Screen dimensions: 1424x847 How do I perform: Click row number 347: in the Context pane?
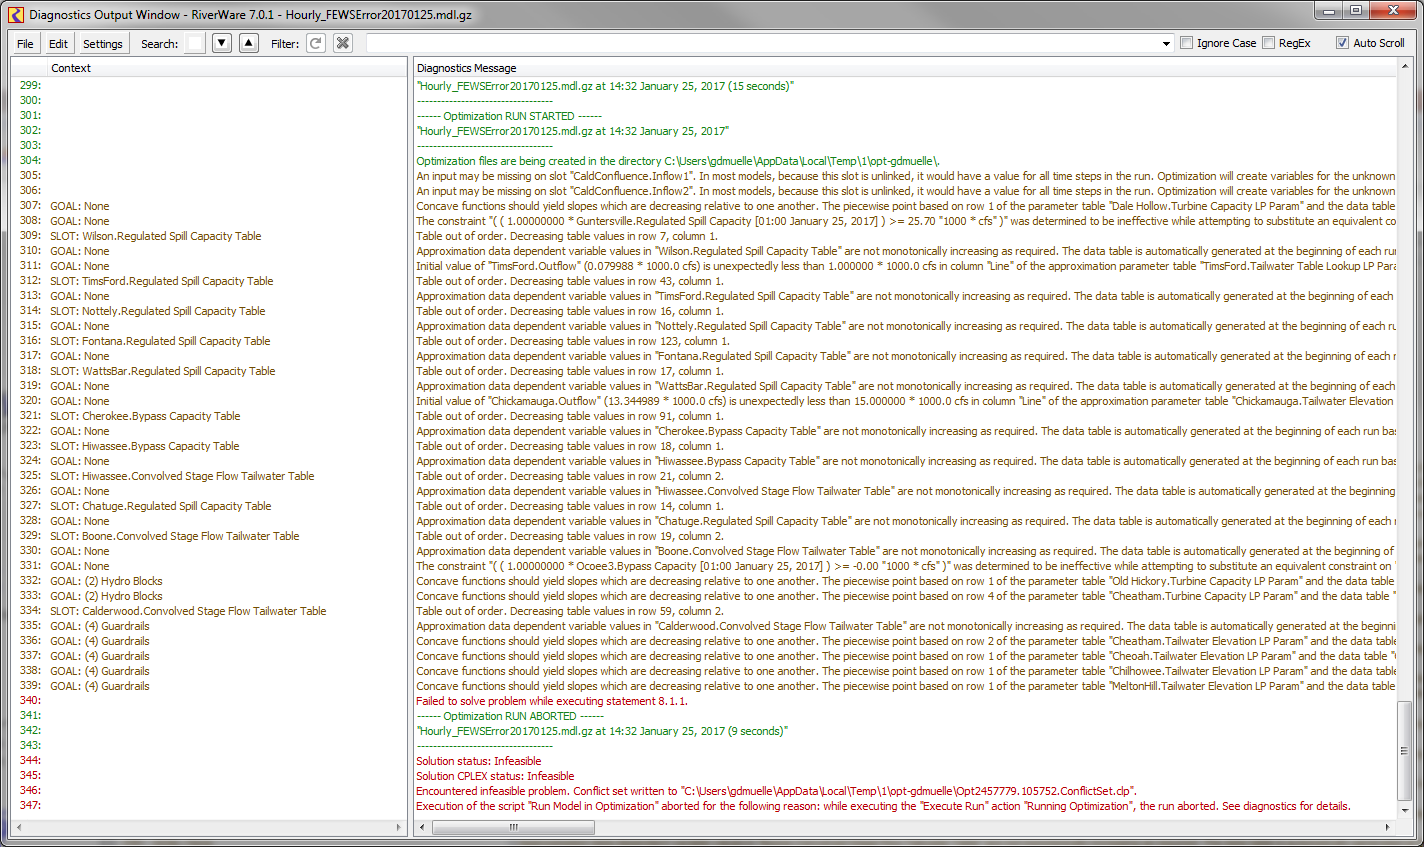click(x=30, y=806)
